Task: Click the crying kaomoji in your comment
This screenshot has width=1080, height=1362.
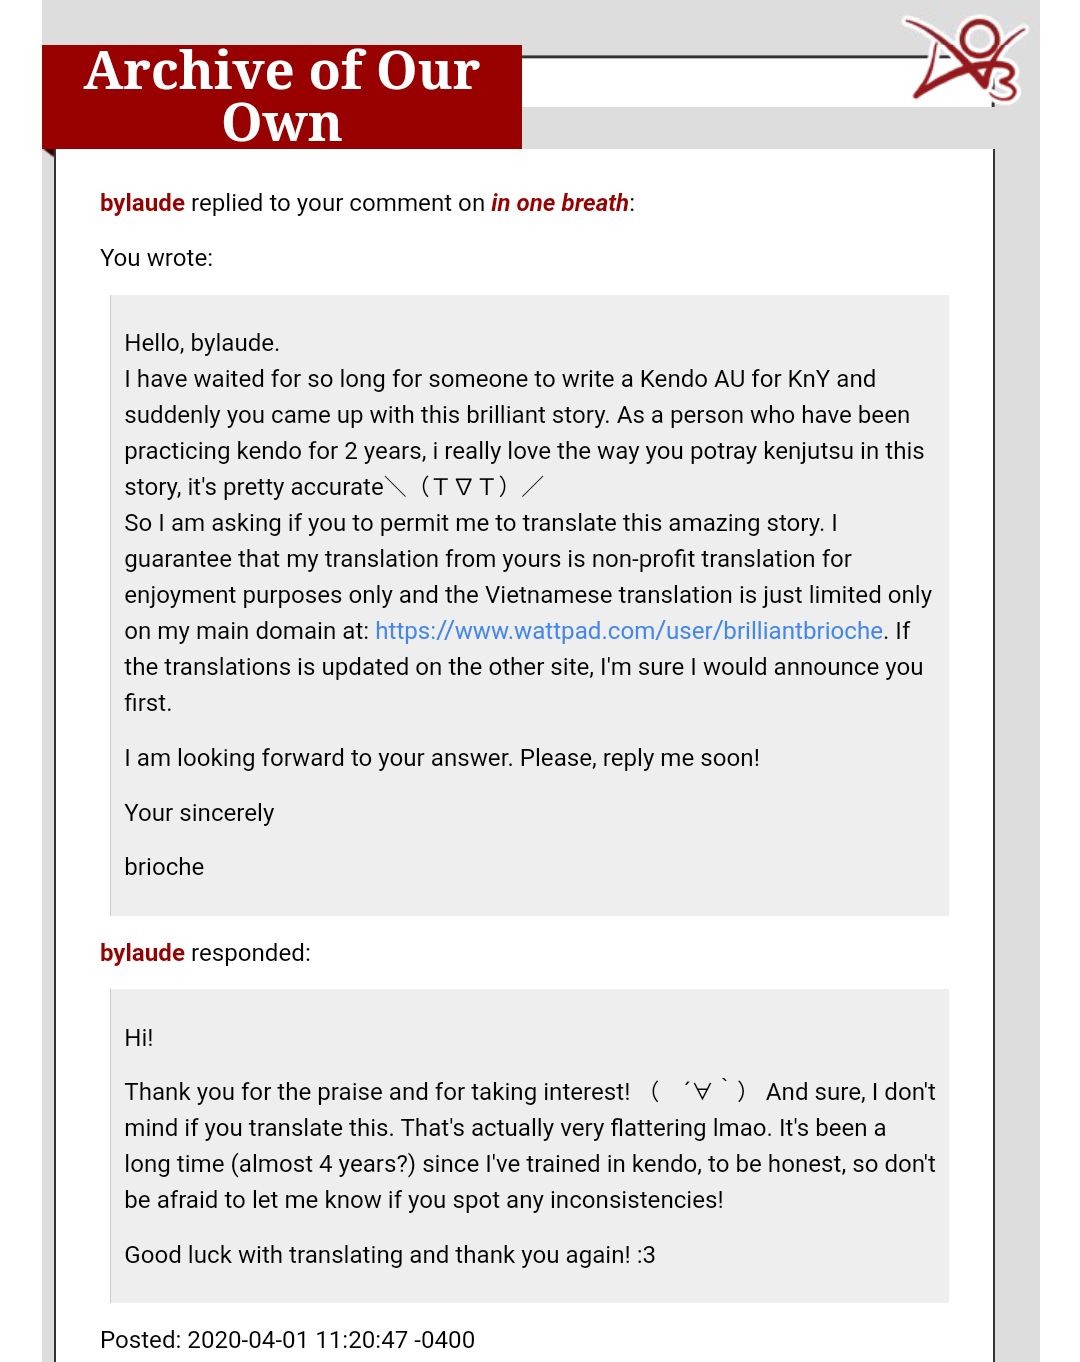Action: pyautogui.click(x=465, y=487)
